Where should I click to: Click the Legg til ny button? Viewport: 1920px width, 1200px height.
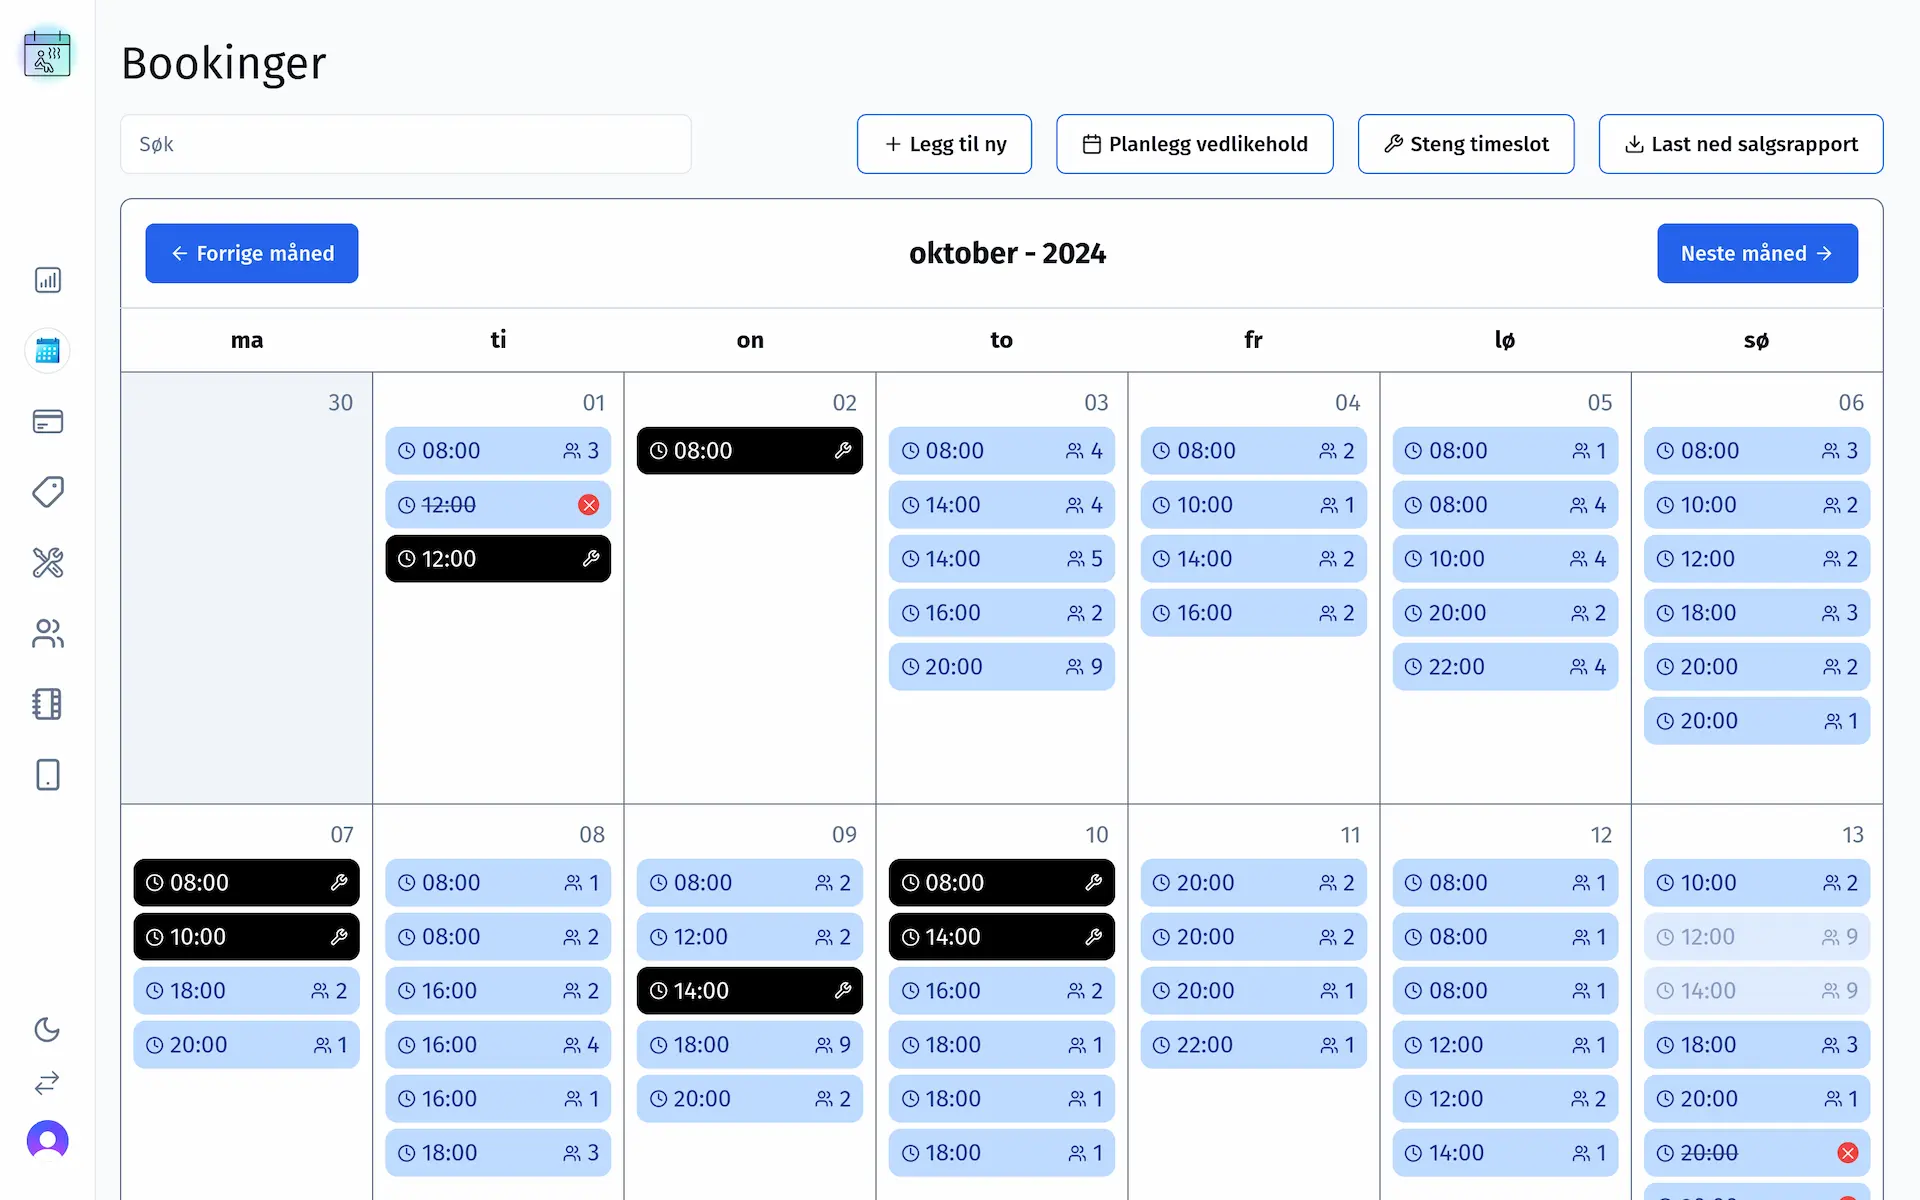click(944, 144)
